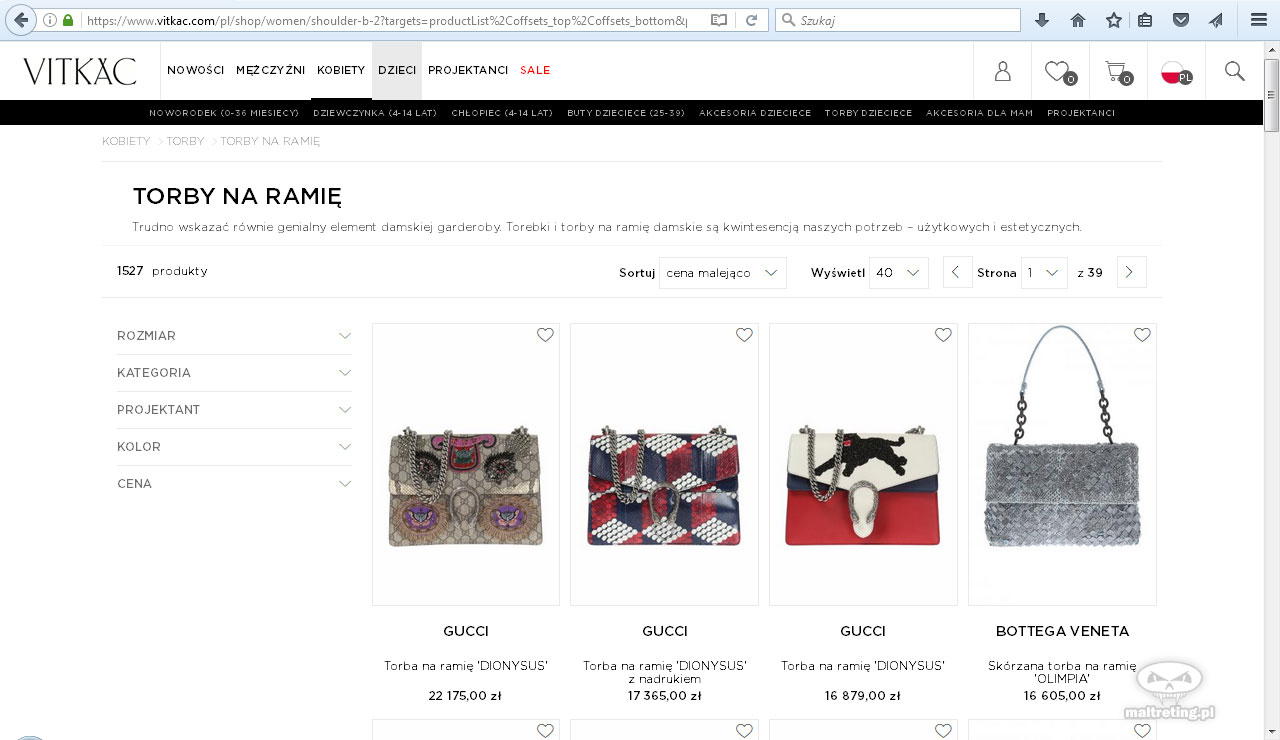Click the paper plane send icon in toolbar
The image size is (1280, 740).
(x=1216, y=20)
